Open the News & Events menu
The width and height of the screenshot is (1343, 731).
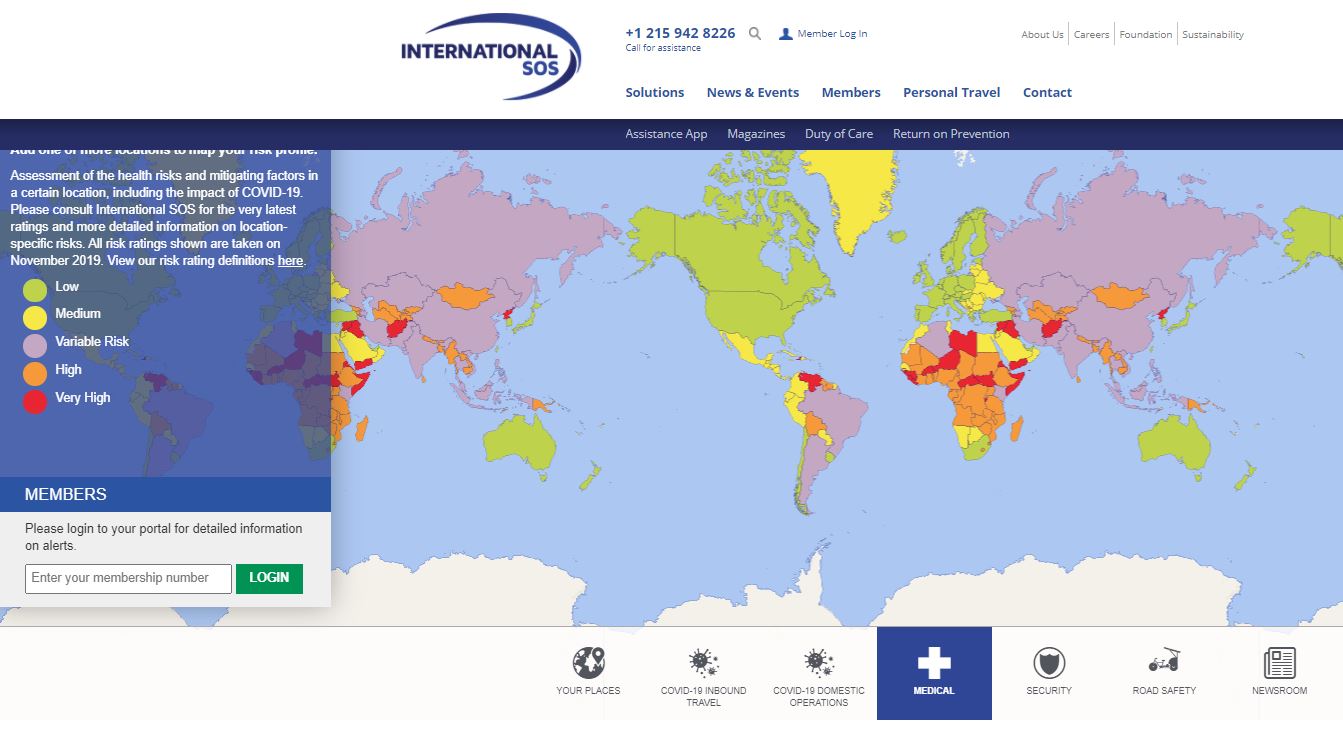tap(753, 93)
